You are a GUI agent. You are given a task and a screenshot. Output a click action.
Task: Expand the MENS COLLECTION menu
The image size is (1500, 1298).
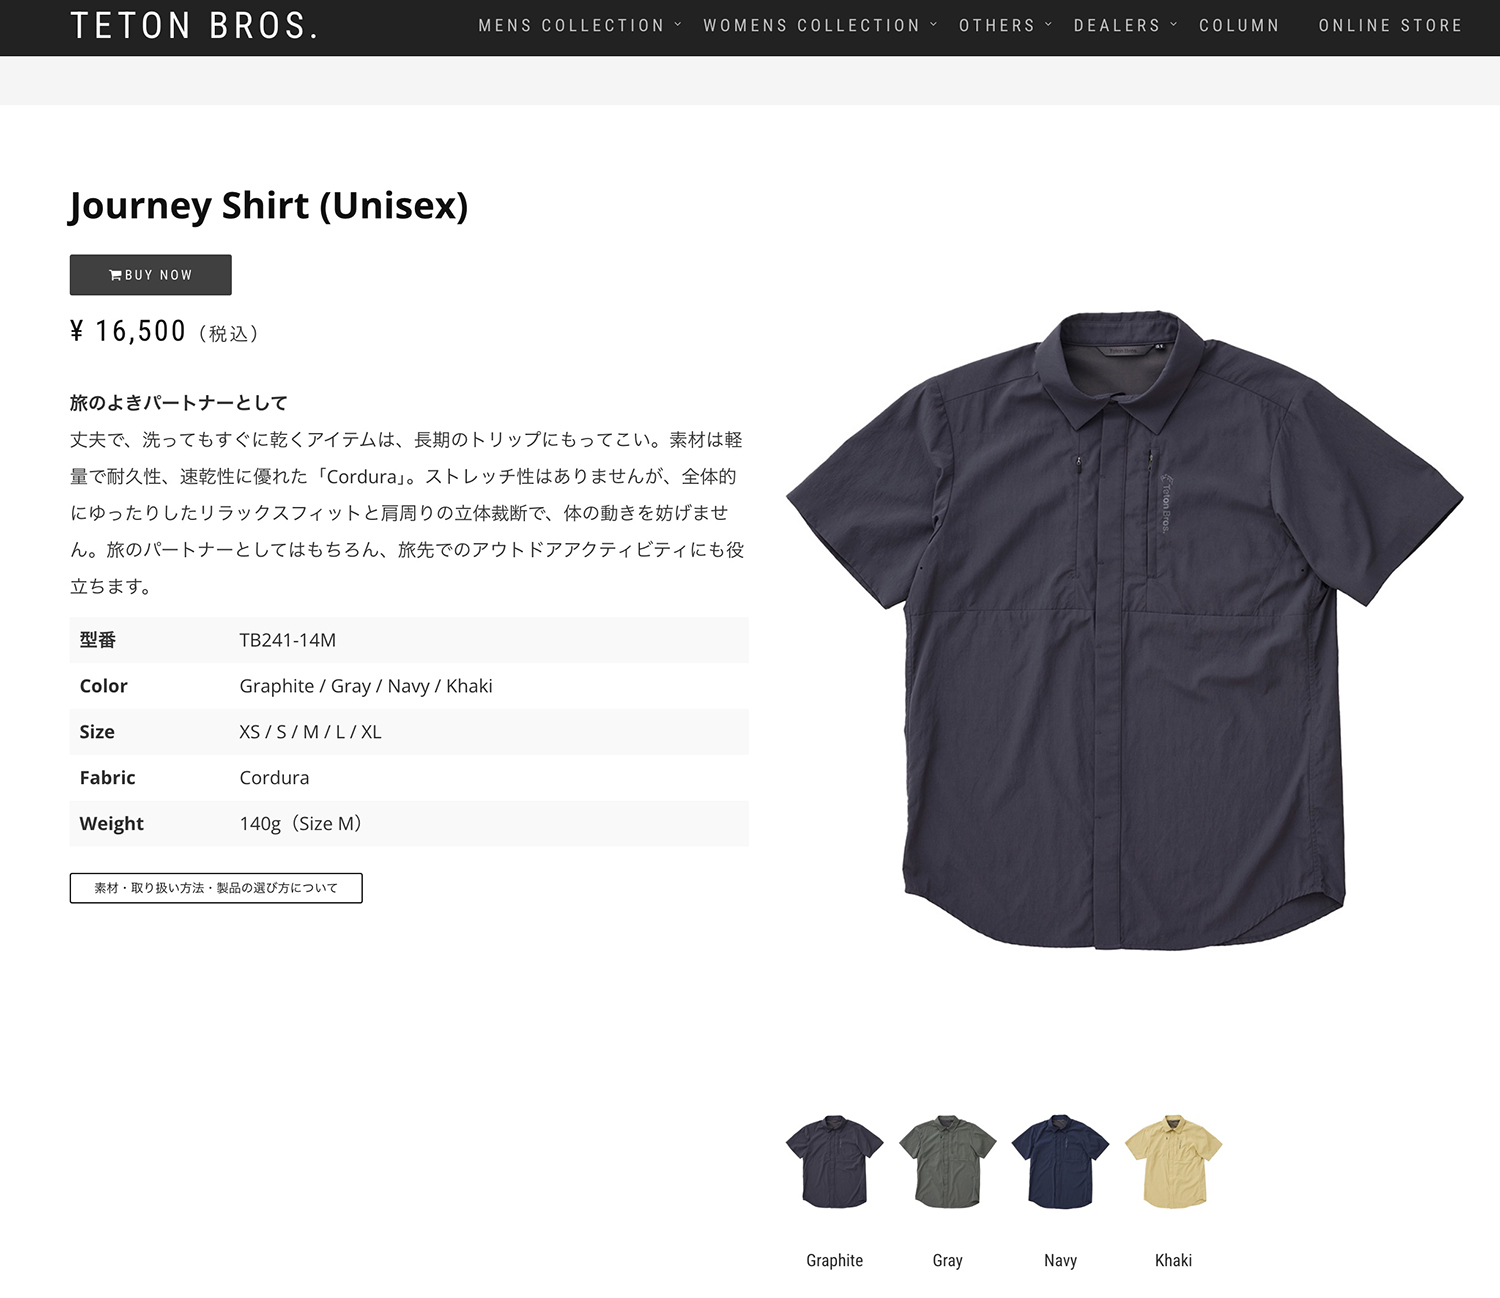click(579, 26)
